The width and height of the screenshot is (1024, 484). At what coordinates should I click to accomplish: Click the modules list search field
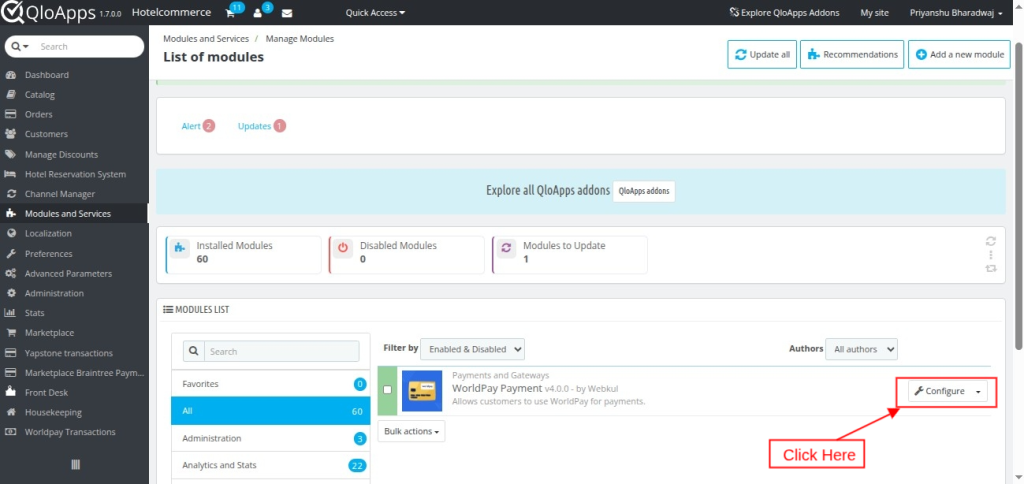point(281,351)
